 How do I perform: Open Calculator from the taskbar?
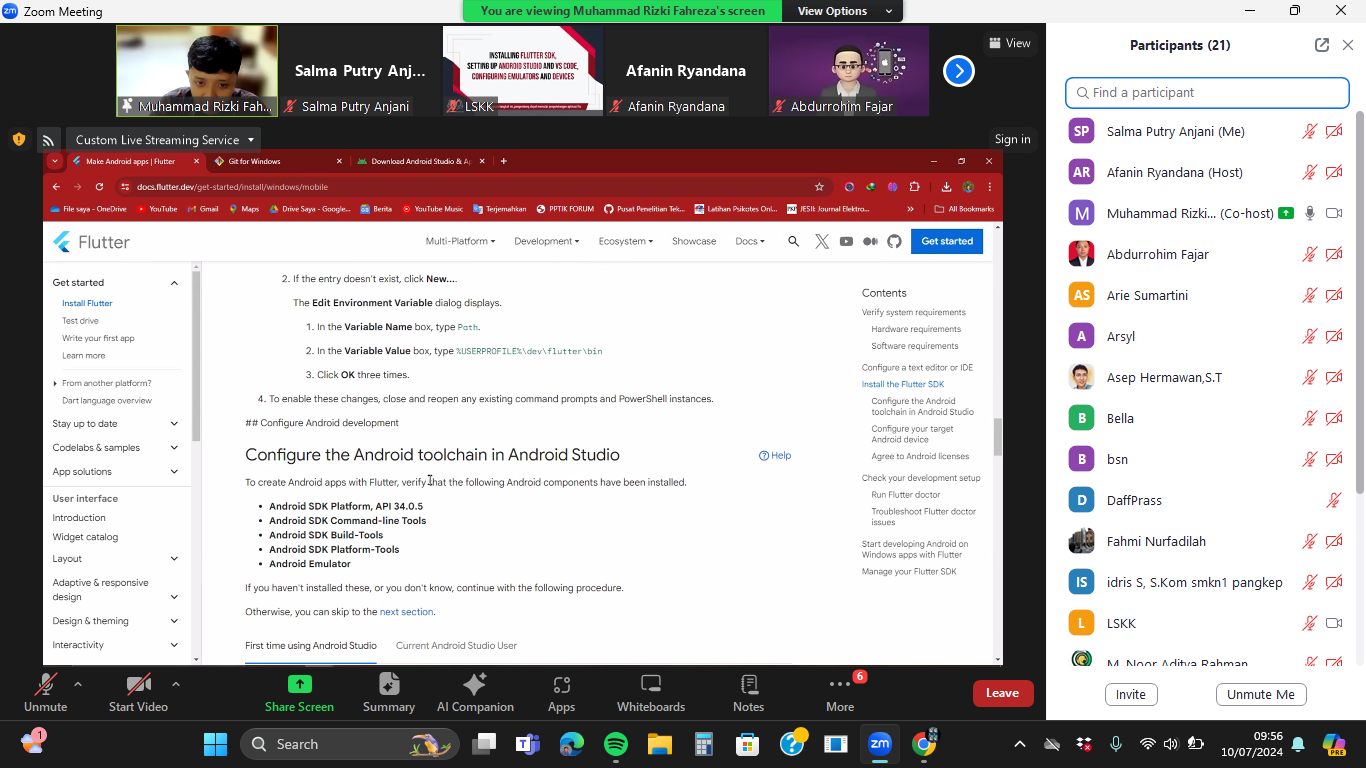pyautogui.click(x=703, y=744)
